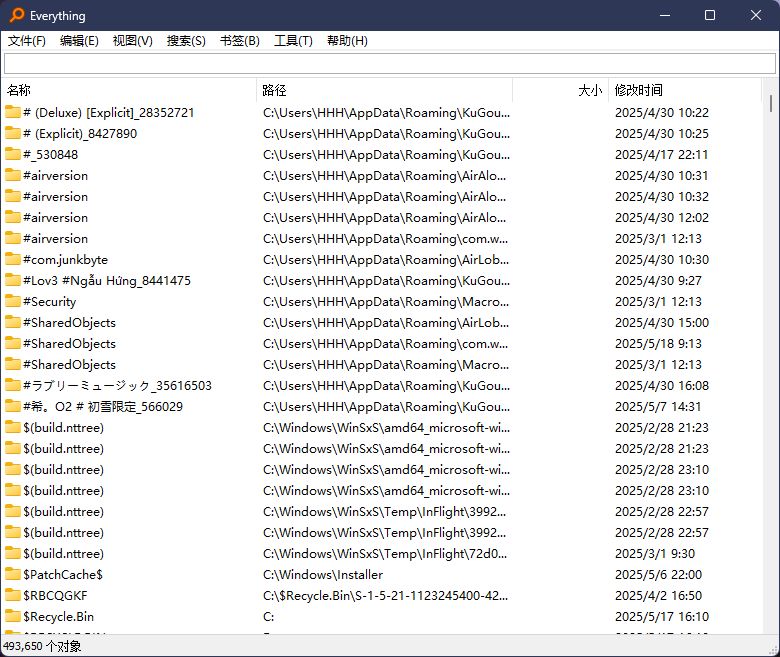Viewport: 780px width, 657px height.
Task: Click folder icon of #airversion modified 10:31
Action: coord(12,175)
